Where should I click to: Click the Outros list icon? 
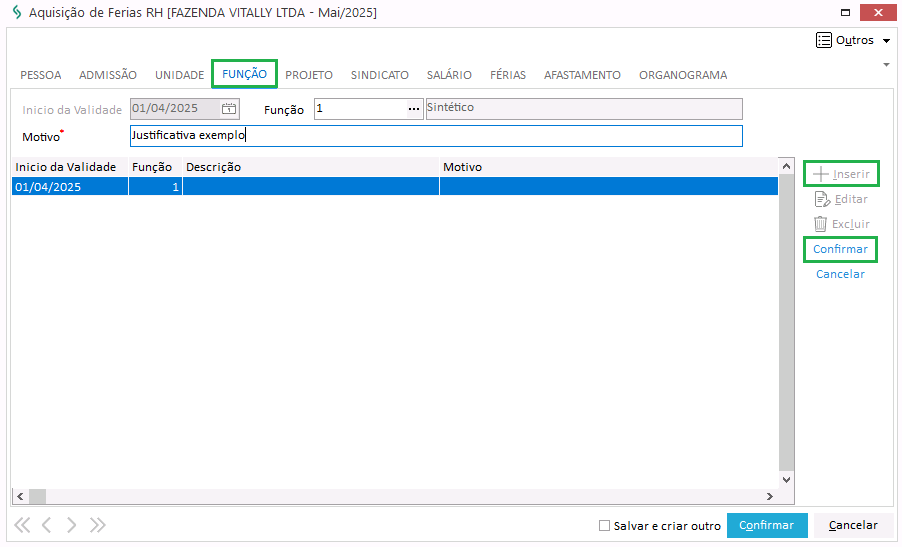tap(824, 40)
